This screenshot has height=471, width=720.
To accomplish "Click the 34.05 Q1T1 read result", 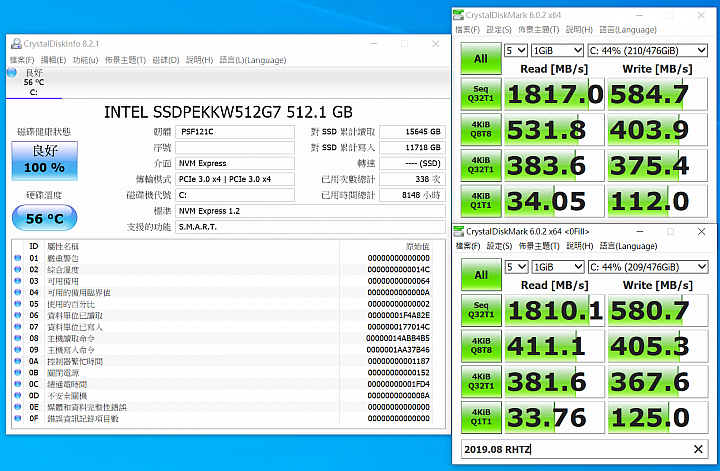I will pos(554,201).
